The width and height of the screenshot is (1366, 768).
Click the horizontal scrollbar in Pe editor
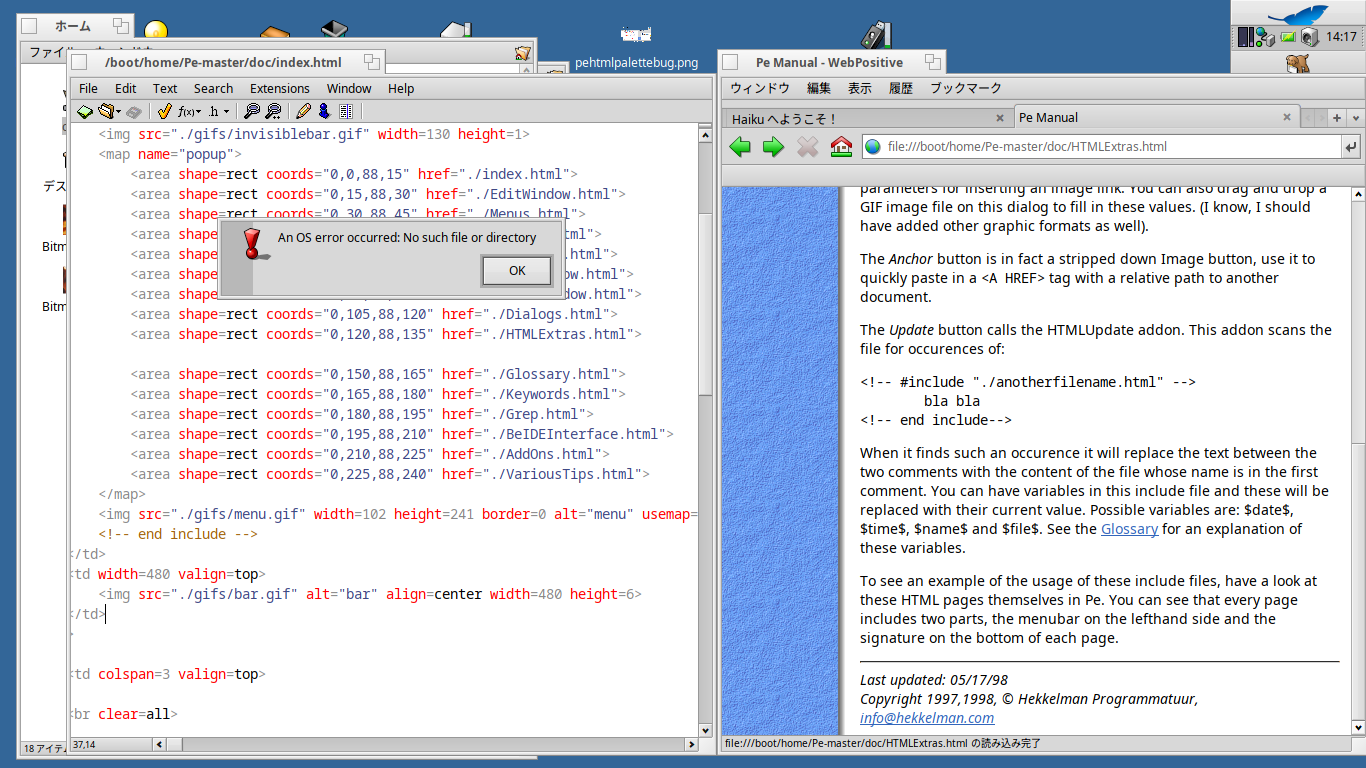430,745
